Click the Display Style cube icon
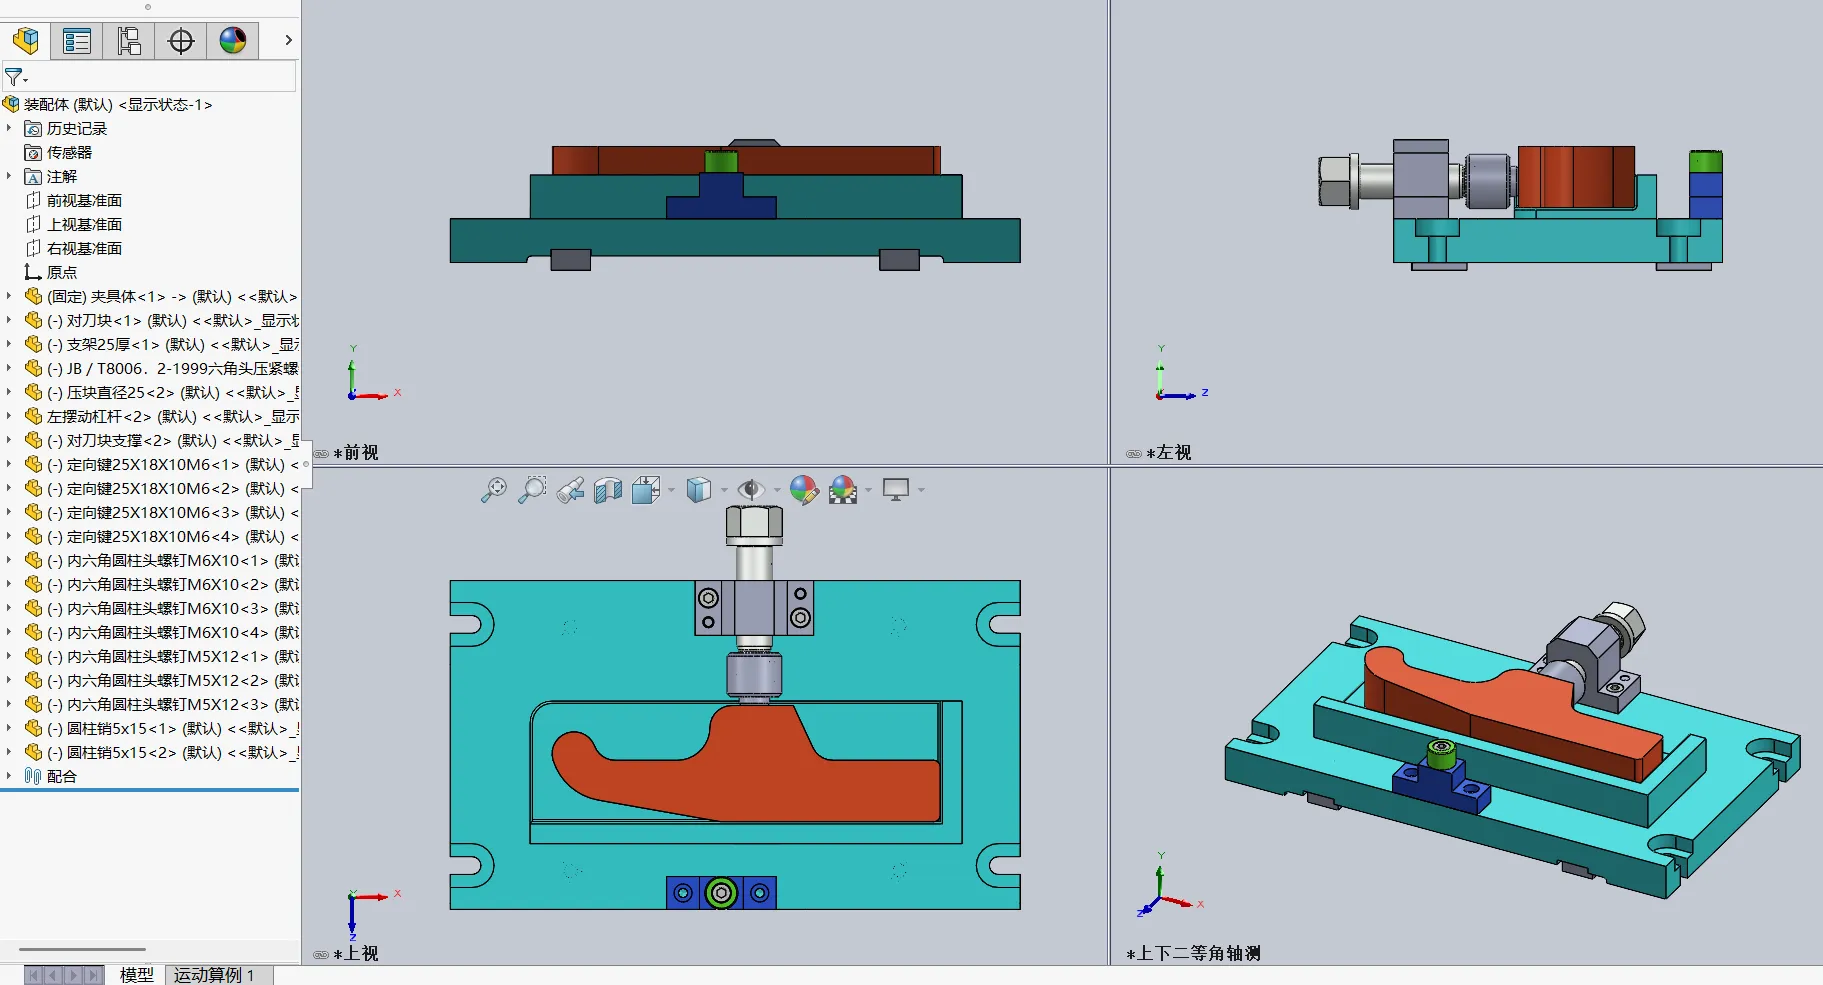The height and width of the screenshot is (985, 1823). [699, 490]
